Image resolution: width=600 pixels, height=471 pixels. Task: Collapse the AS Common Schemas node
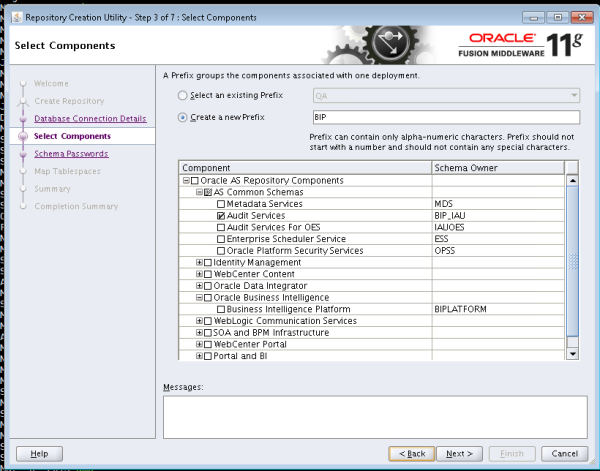pos(199,192)
